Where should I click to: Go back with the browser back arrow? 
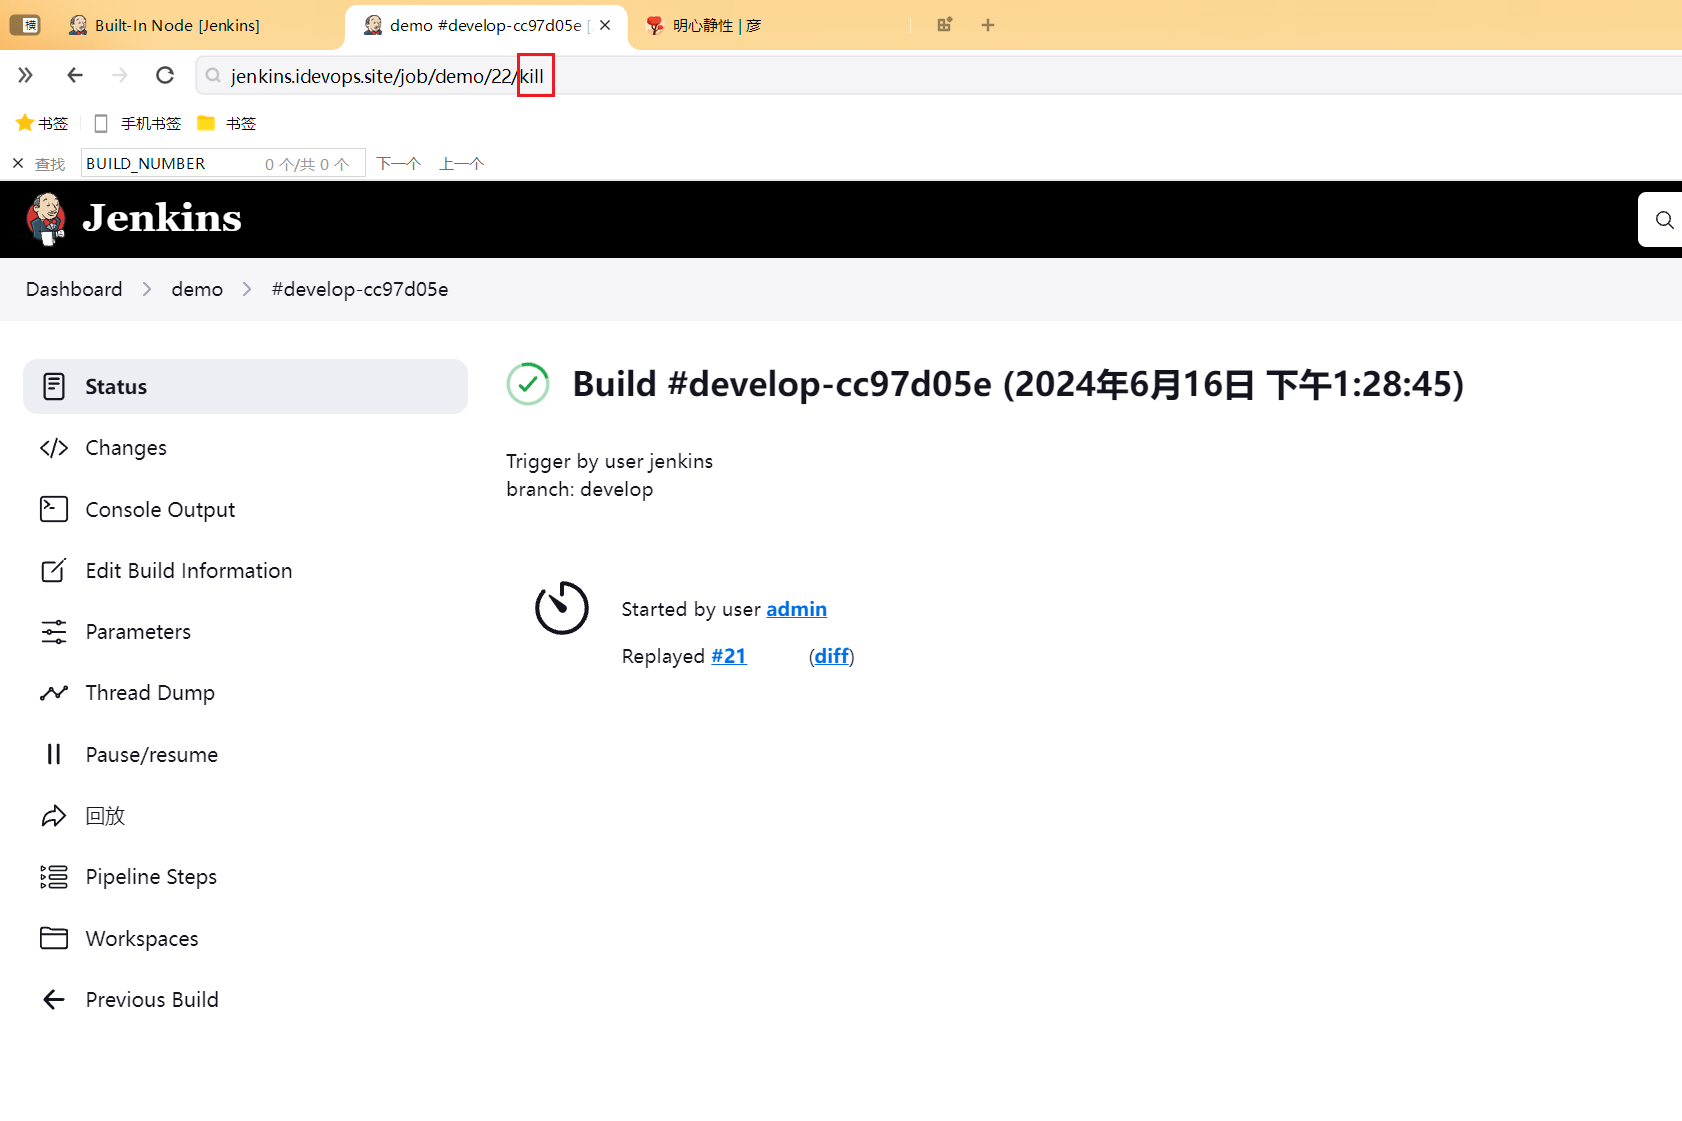click(x=75, y=75)
